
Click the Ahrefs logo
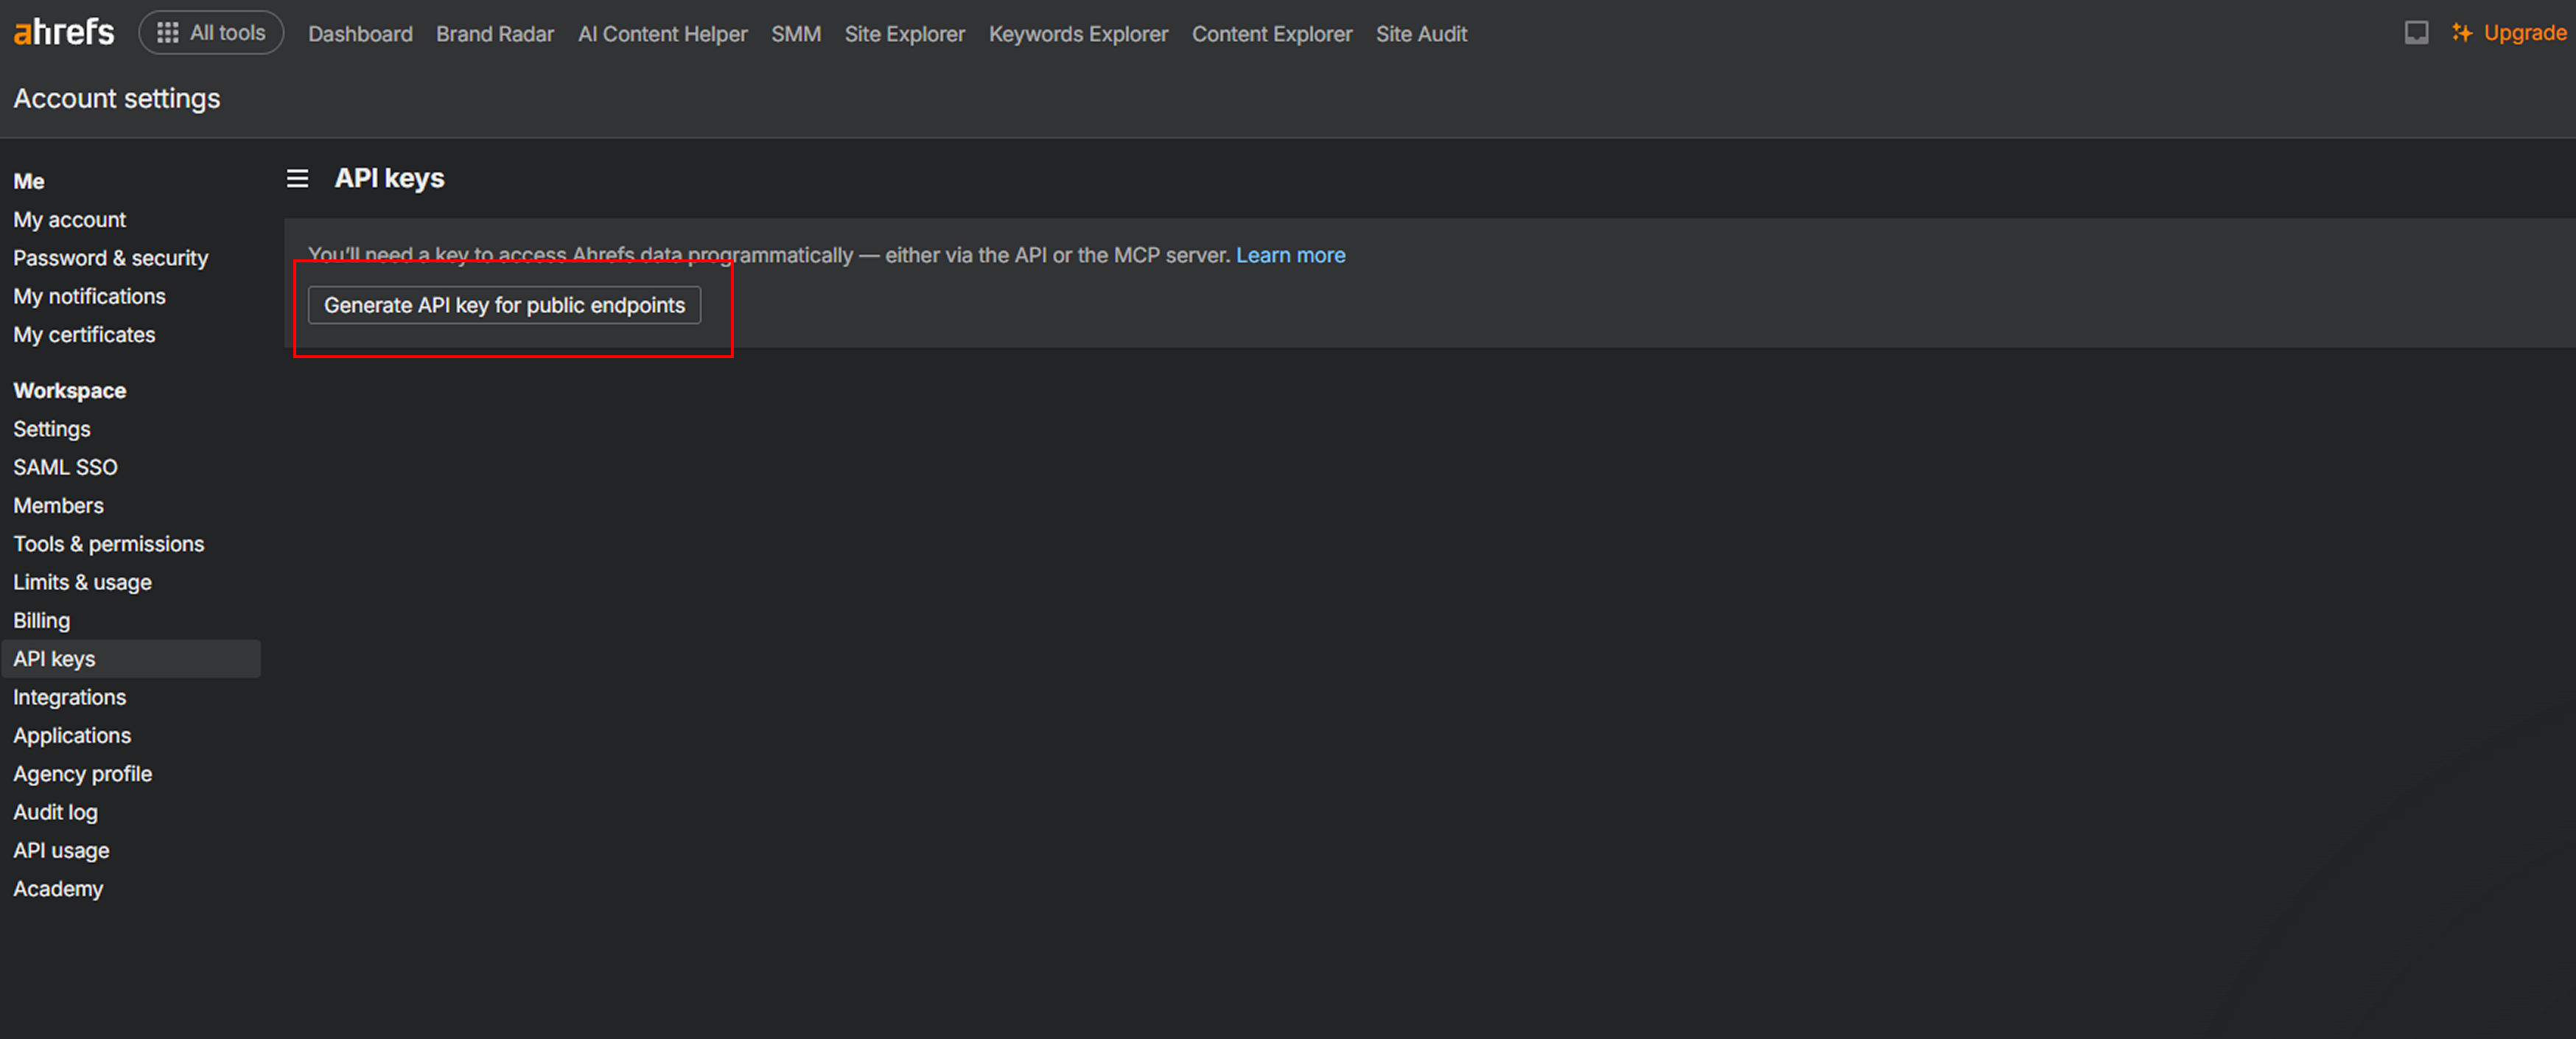click(x=64, y=33)
